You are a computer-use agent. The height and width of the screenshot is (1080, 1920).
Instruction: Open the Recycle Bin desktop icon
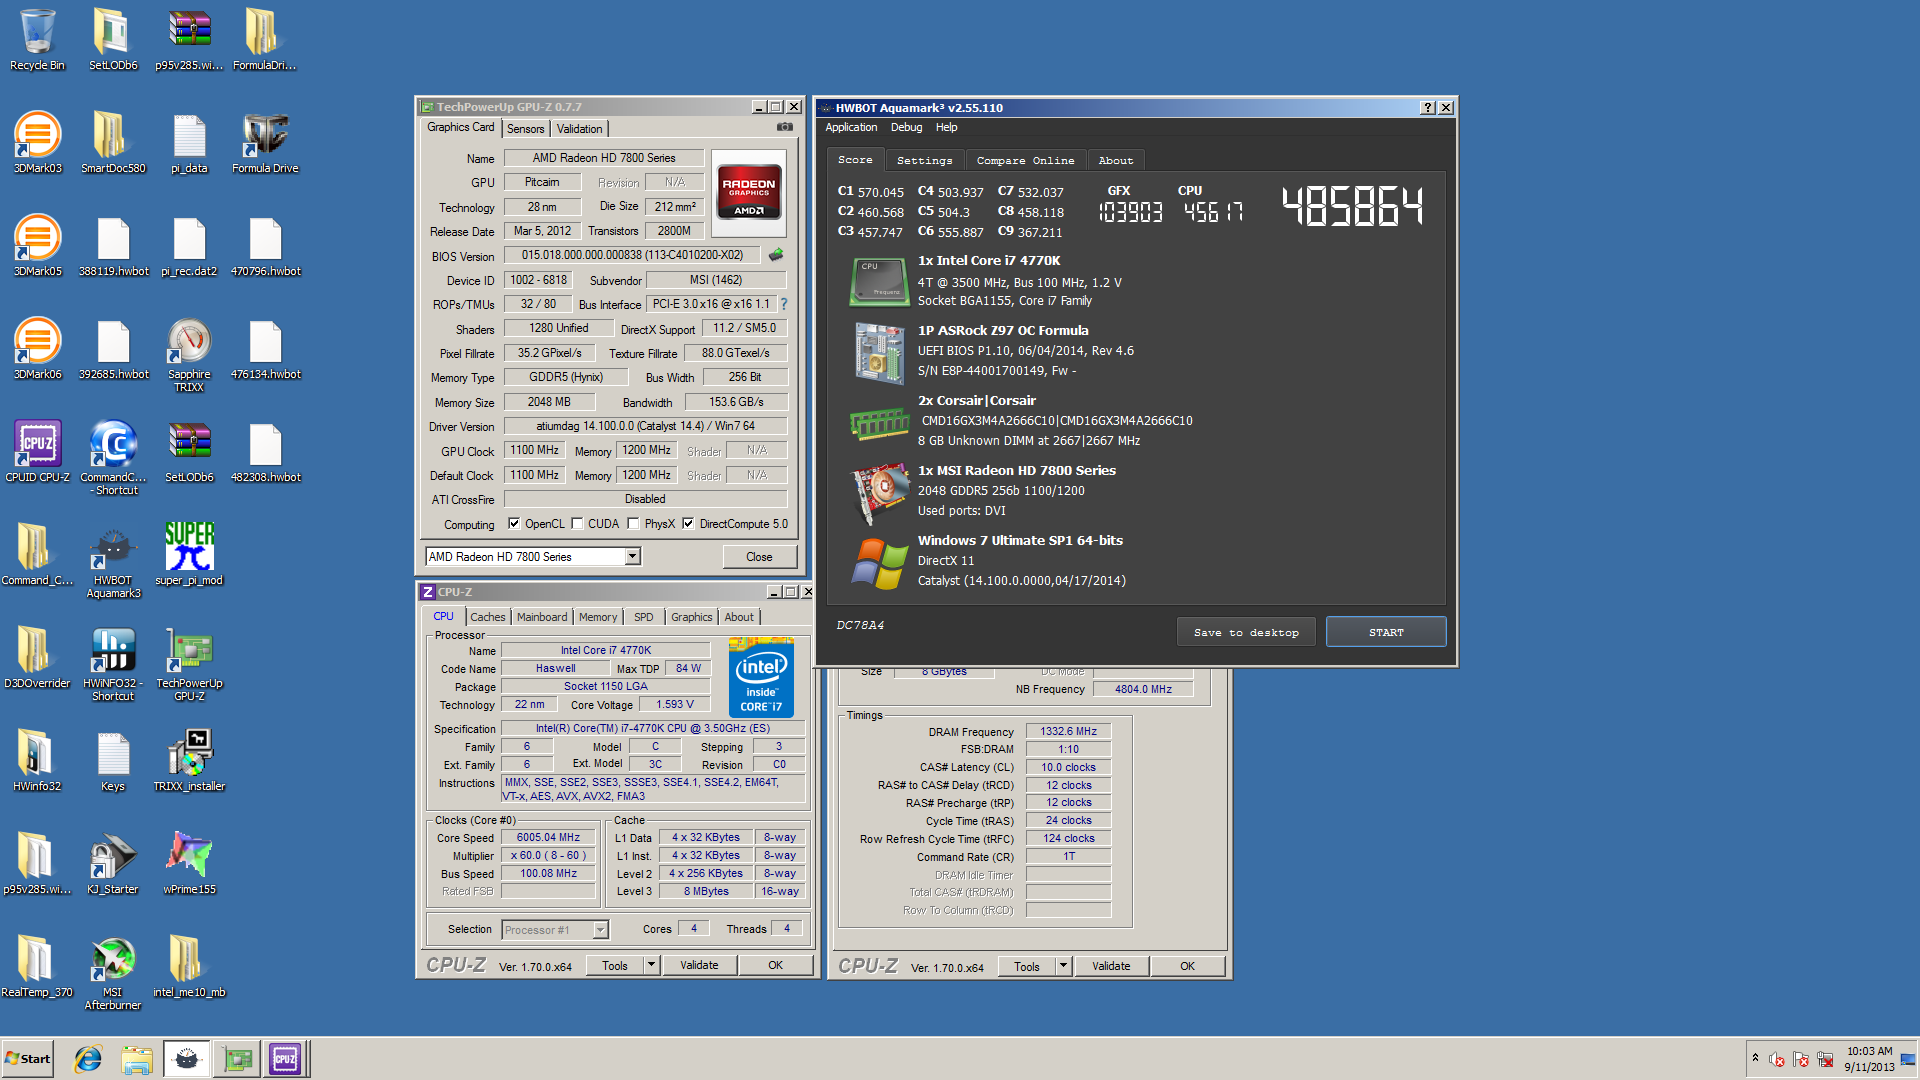37,40
